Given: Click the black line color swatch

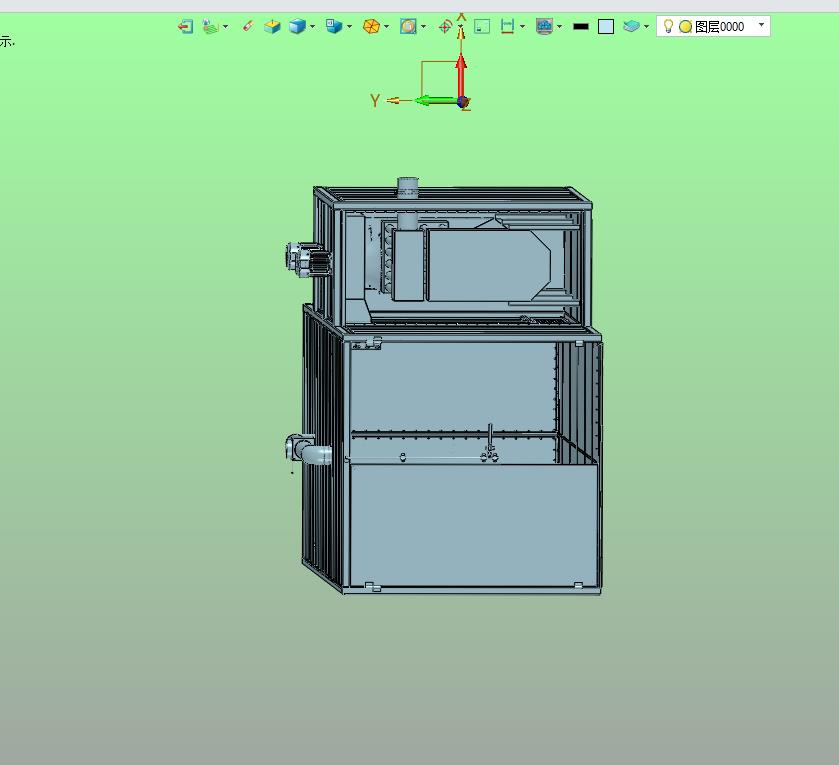Looking at the screenshot, I should coord(581,26).
